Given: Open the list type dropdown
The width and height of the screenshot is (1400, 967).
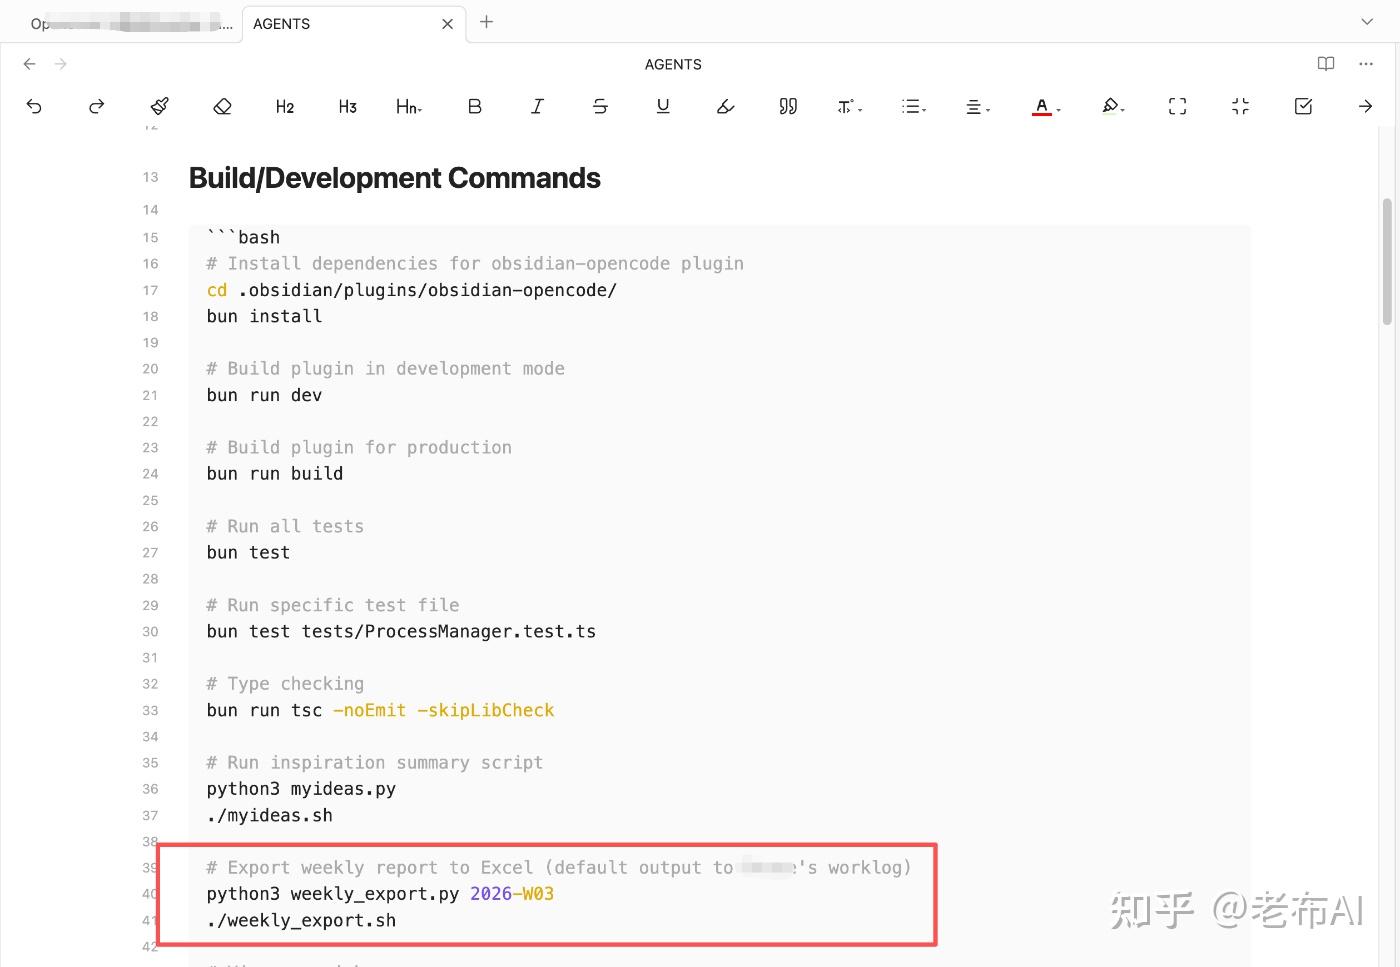Looking at the screenshot, I should click(914, 106).
